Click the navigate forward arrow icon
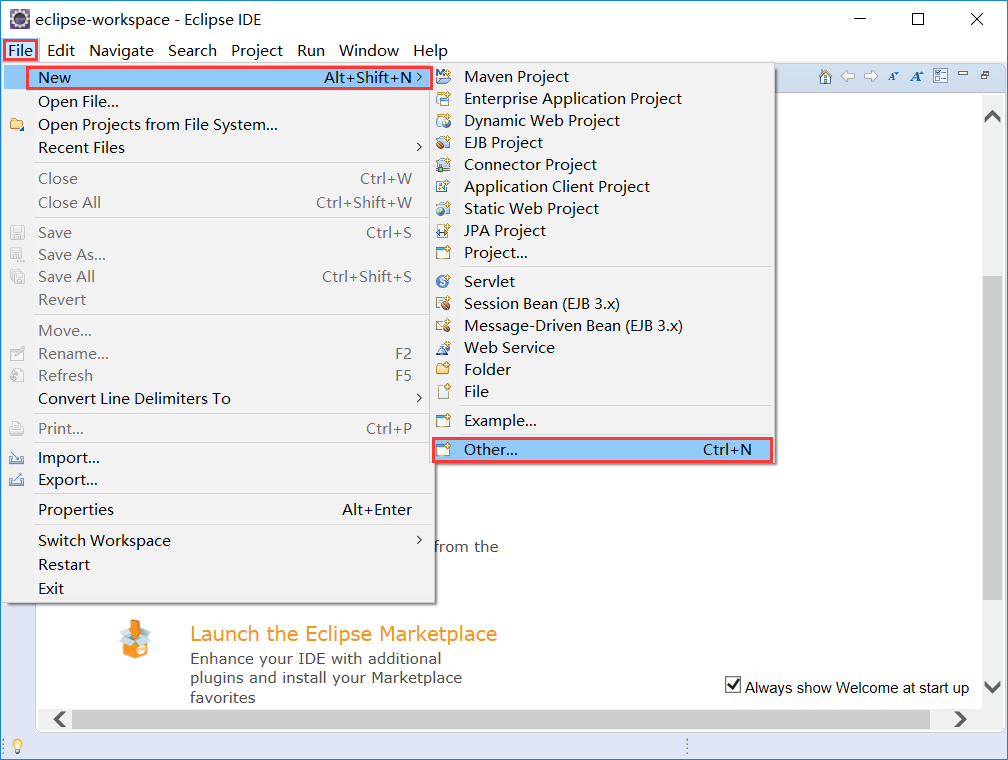Image resolution: width=1008 pixels, height=760 pixels. tap(871, 77)
